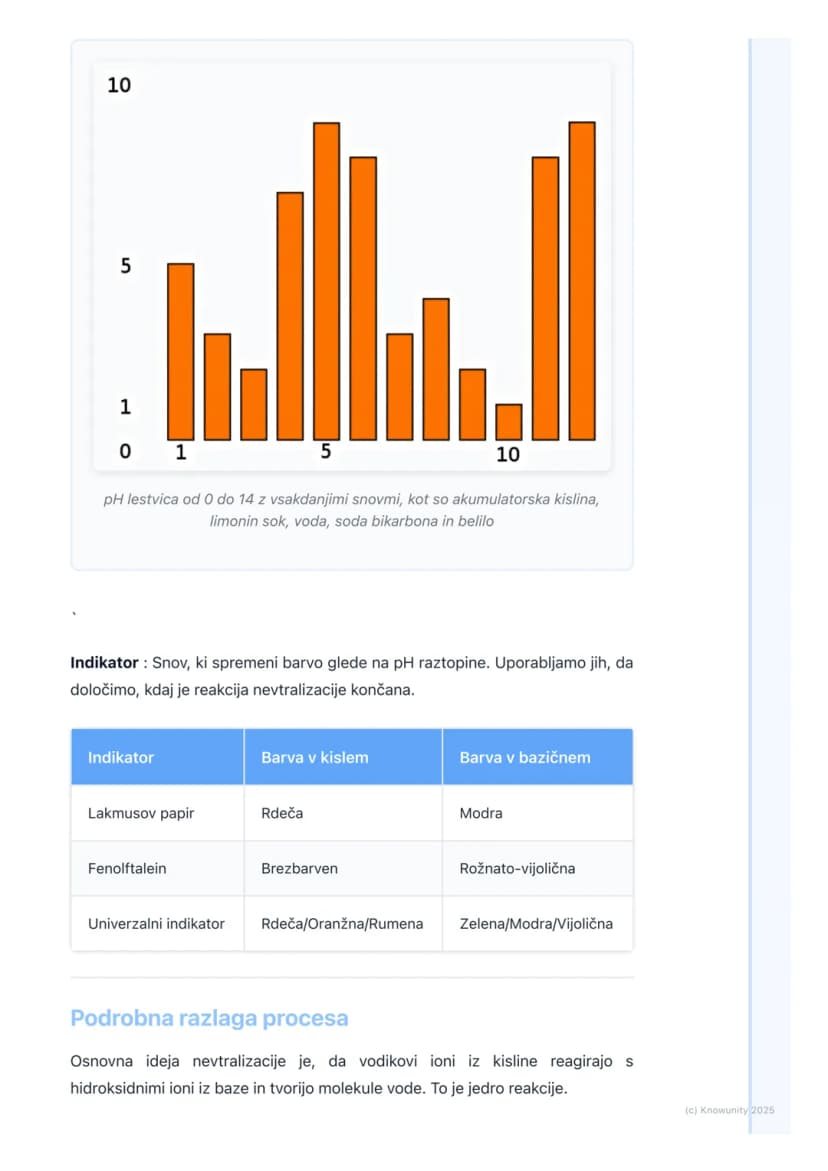The height and width of the screenshot is (1171, 828).
Task: Click the tallest orange bar above label 5
Action: 326,282
